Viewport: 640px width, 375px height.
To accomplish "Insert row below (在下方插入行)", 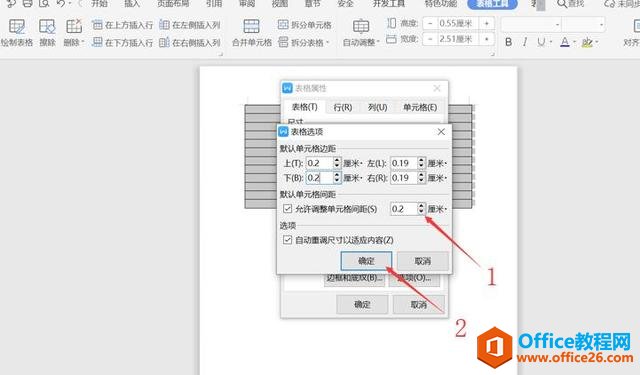I will [x=122, y=42].
